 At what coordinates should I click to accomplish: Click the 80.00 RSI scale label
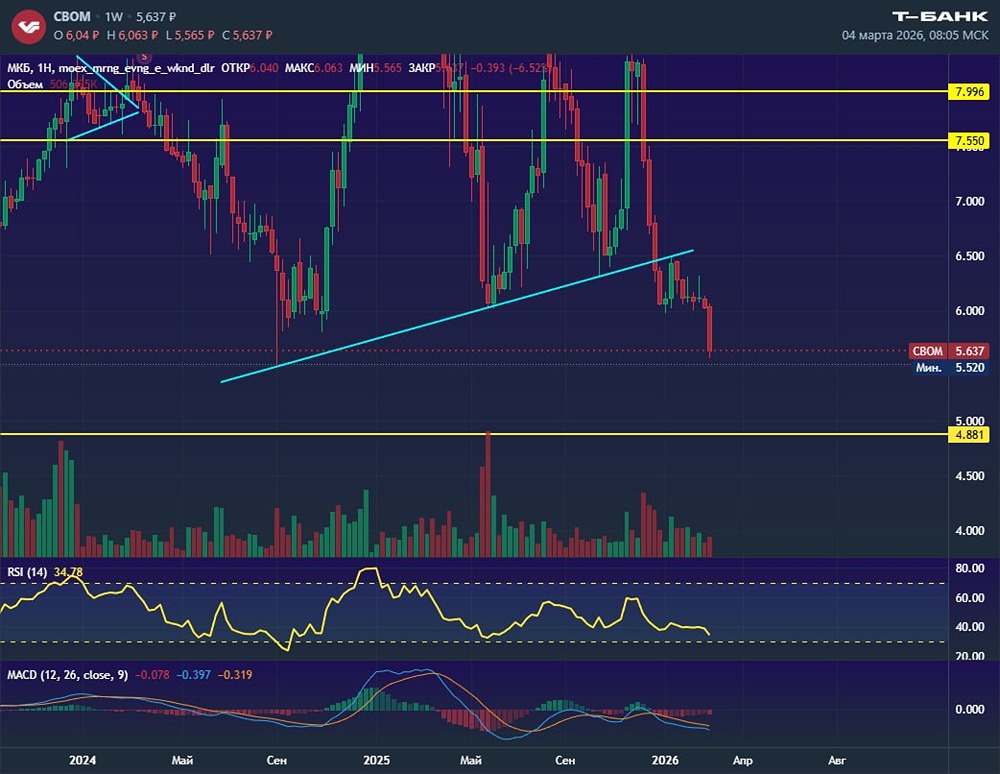(x=969, y=568)
